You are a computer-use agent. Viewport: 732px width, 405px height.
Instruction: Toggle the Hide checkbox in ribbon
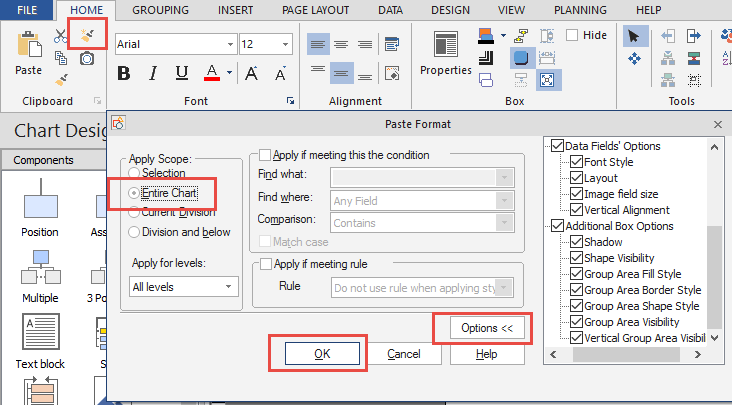(572, 35)
